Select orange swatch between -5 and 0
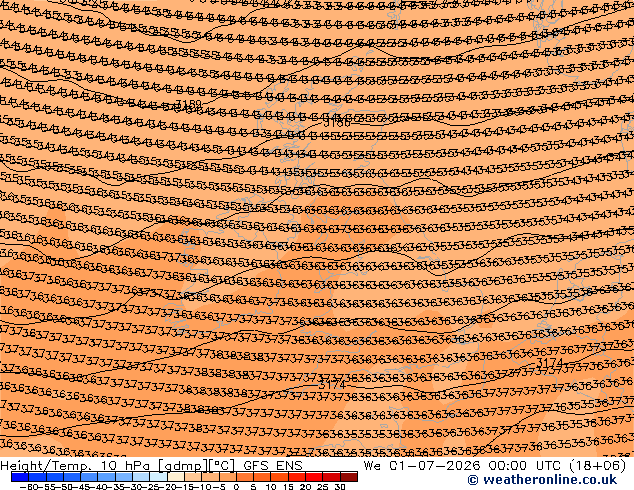 tap(228, 477)
